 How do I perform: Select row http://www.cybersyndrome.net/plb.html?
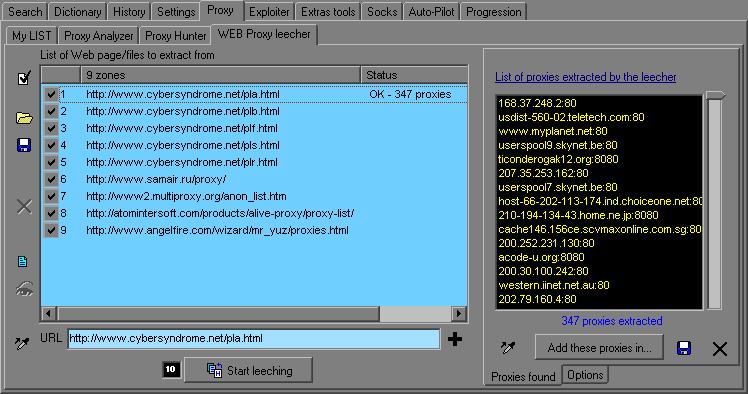point(254,111)
